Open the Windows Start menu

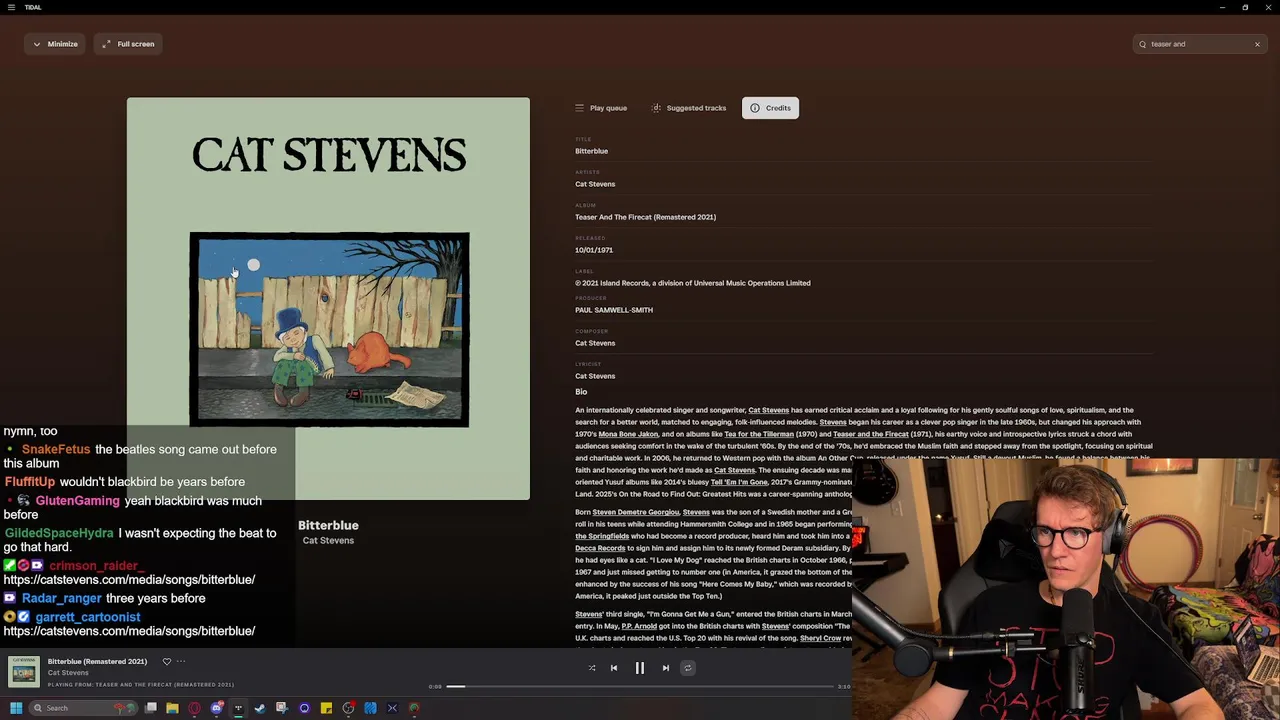pos(16,708)
